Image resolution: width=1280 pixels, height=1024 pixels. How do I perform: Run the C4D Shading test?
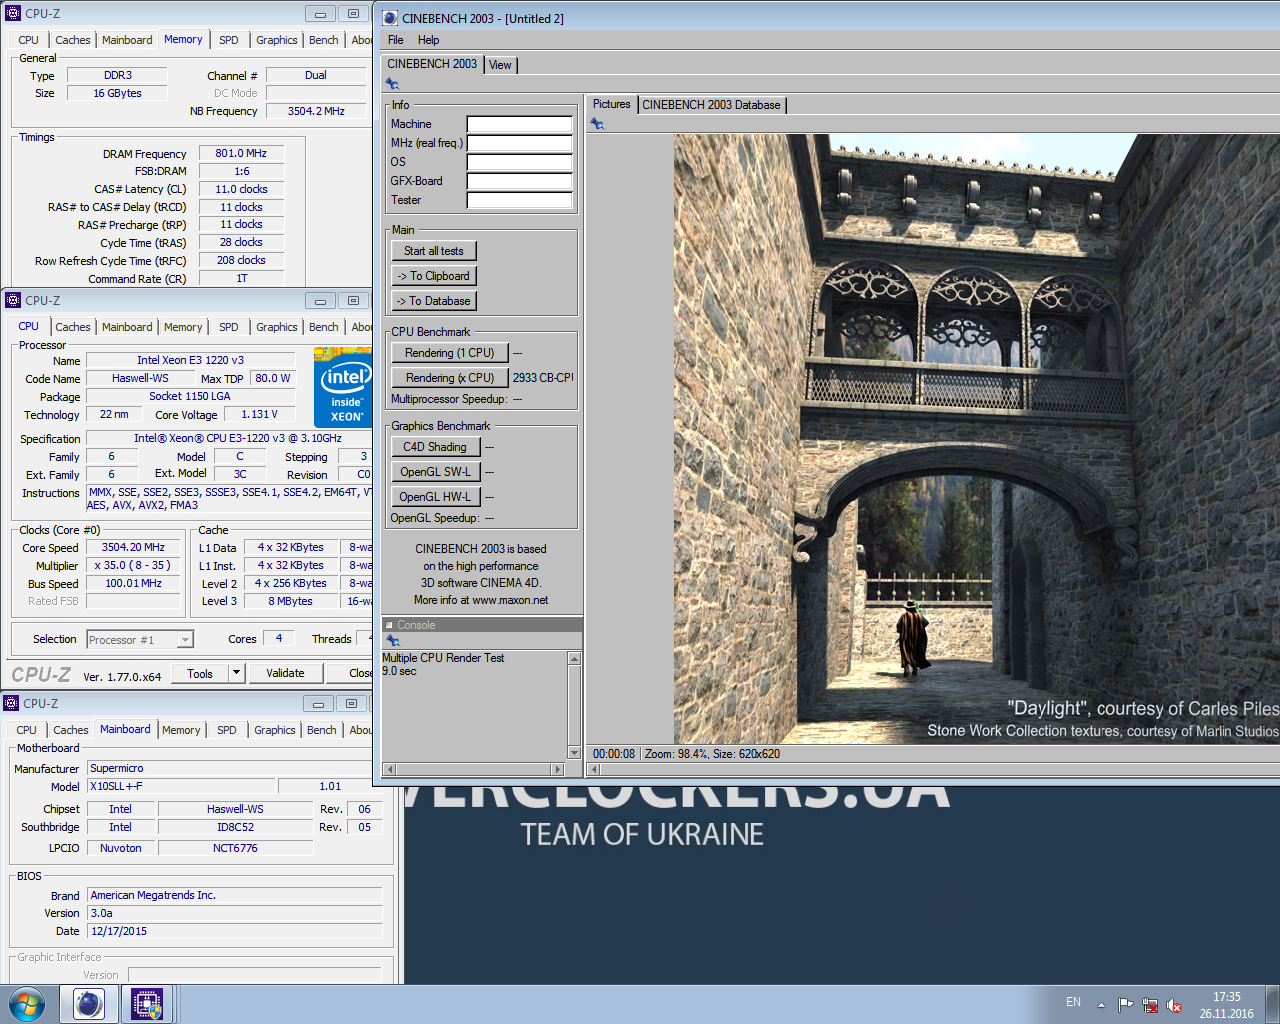tap(436, 447)
